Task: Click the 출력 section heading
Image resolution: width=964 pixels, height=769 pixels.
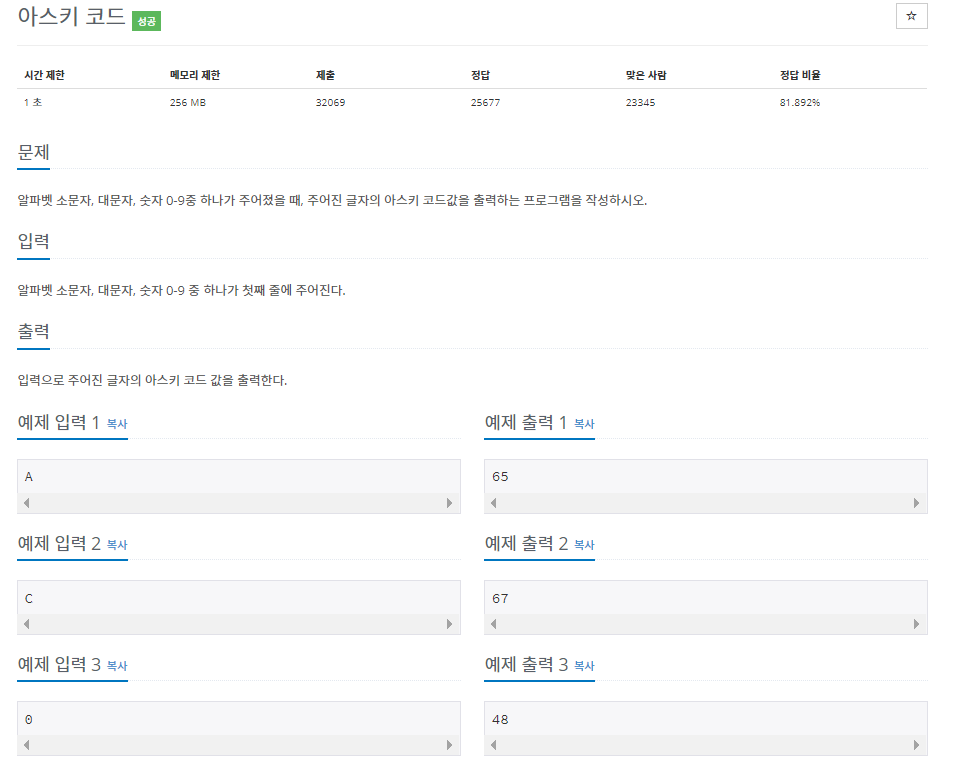Action: pos(33,332)
